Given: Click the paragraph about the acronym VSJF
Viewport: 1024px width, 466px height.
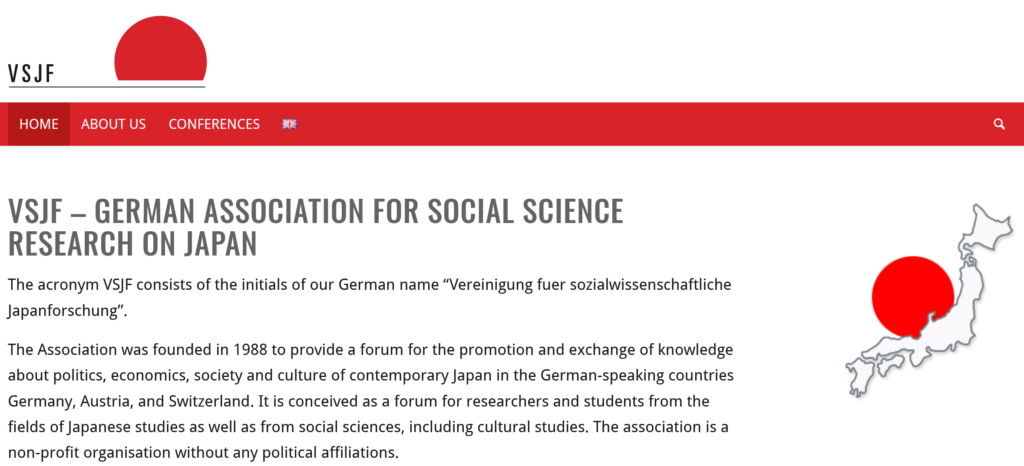Looking at the screenshot, I should (370, 298).
